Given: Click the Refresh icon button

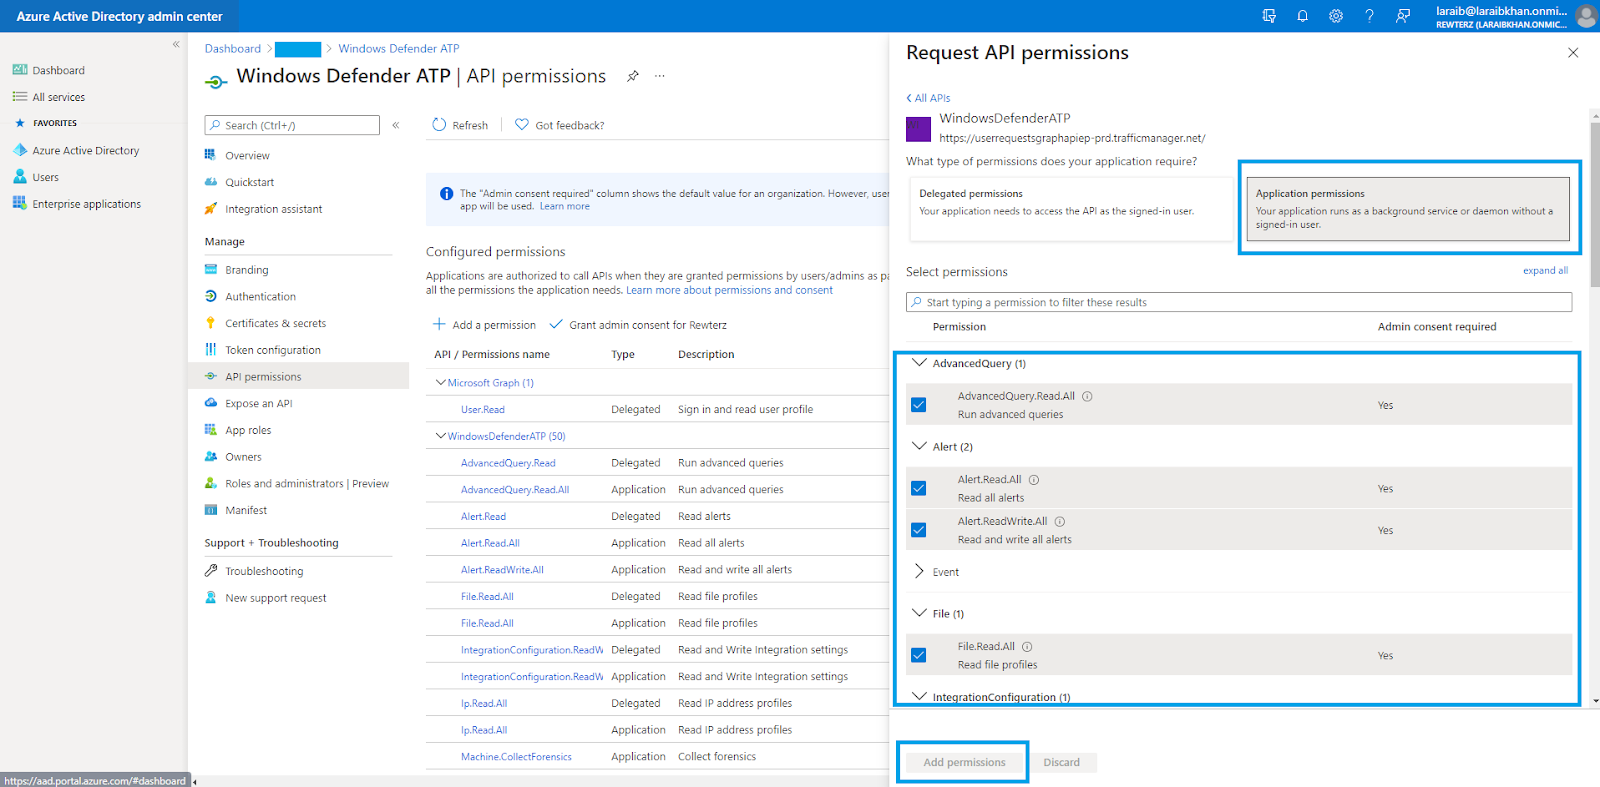Looking at the screenshot, I should coord(439,125).
